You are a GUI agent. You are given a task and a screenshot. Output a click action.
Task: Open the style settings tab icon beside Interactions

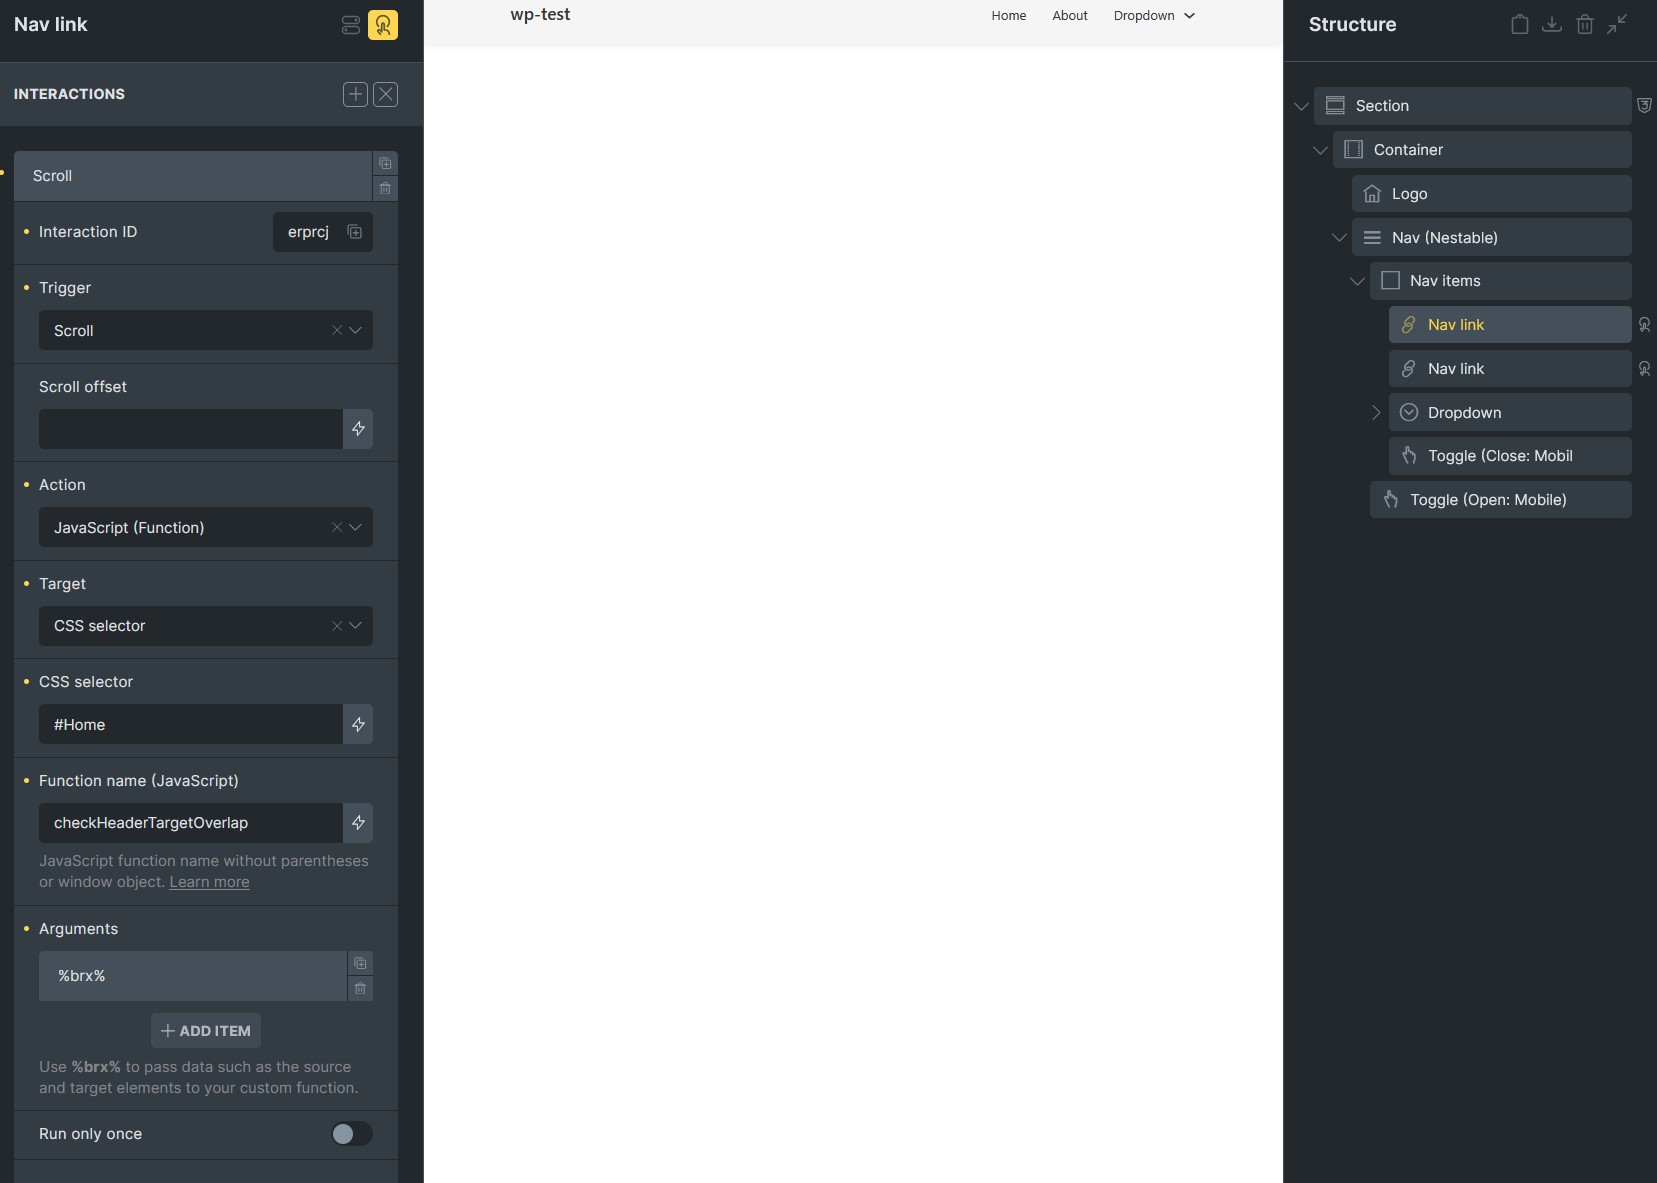(x=351, y=25)
